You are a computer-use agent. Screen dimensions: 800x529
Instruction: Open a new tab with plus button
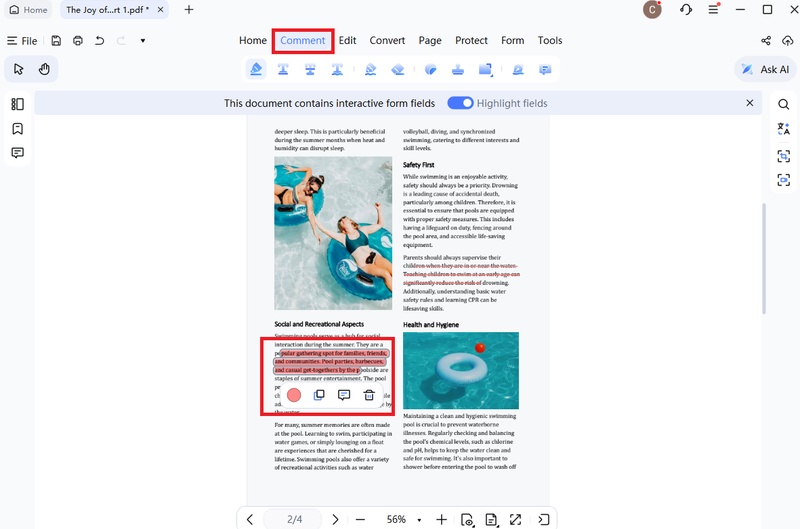click(189, 10)
